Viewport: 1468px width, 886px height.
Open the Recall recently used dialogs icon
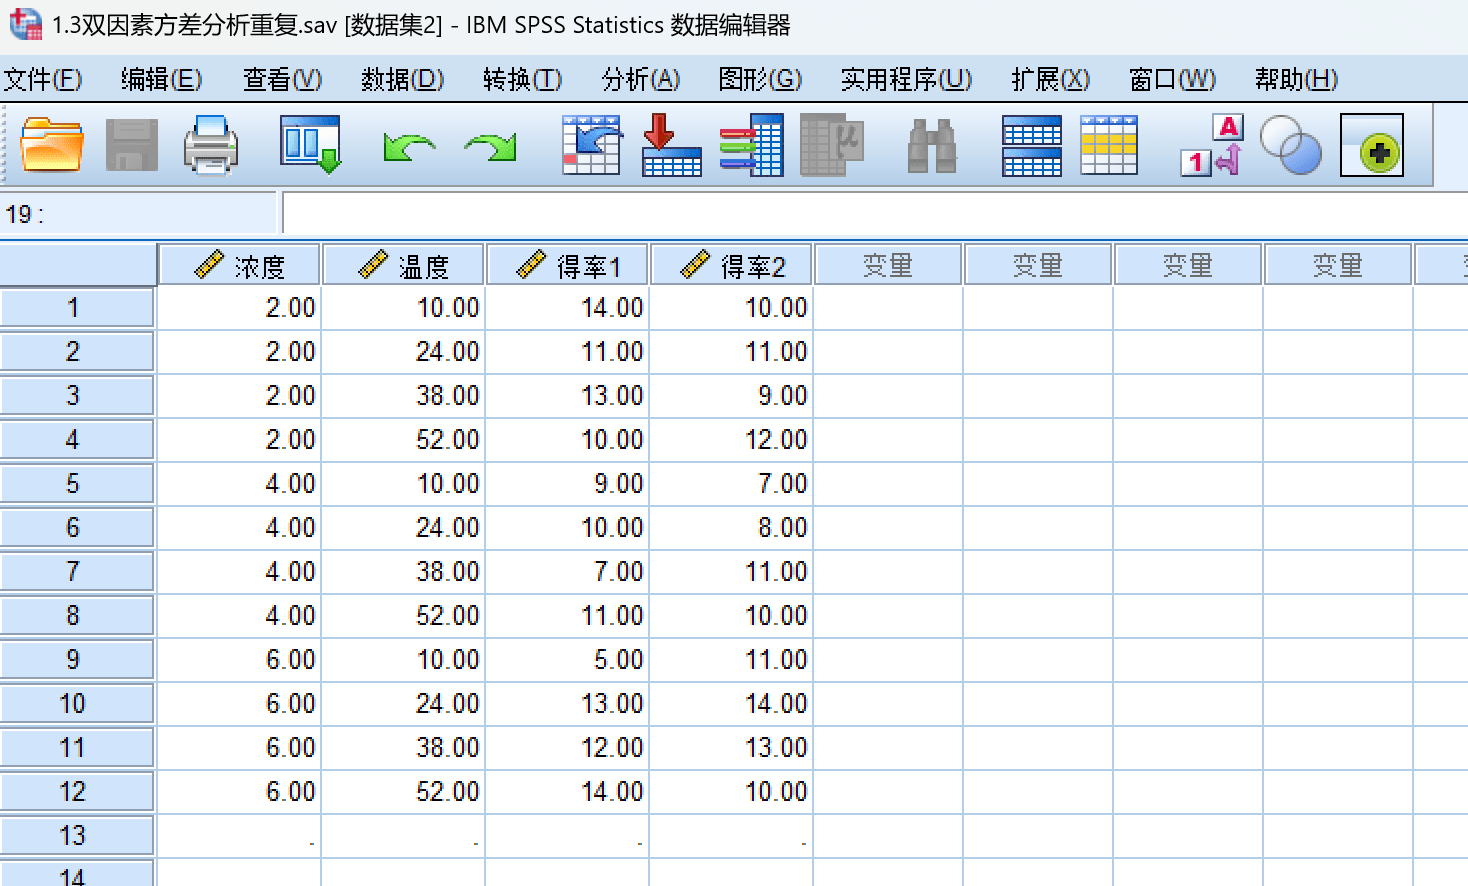pyautogui.click(x=310, y=146)
